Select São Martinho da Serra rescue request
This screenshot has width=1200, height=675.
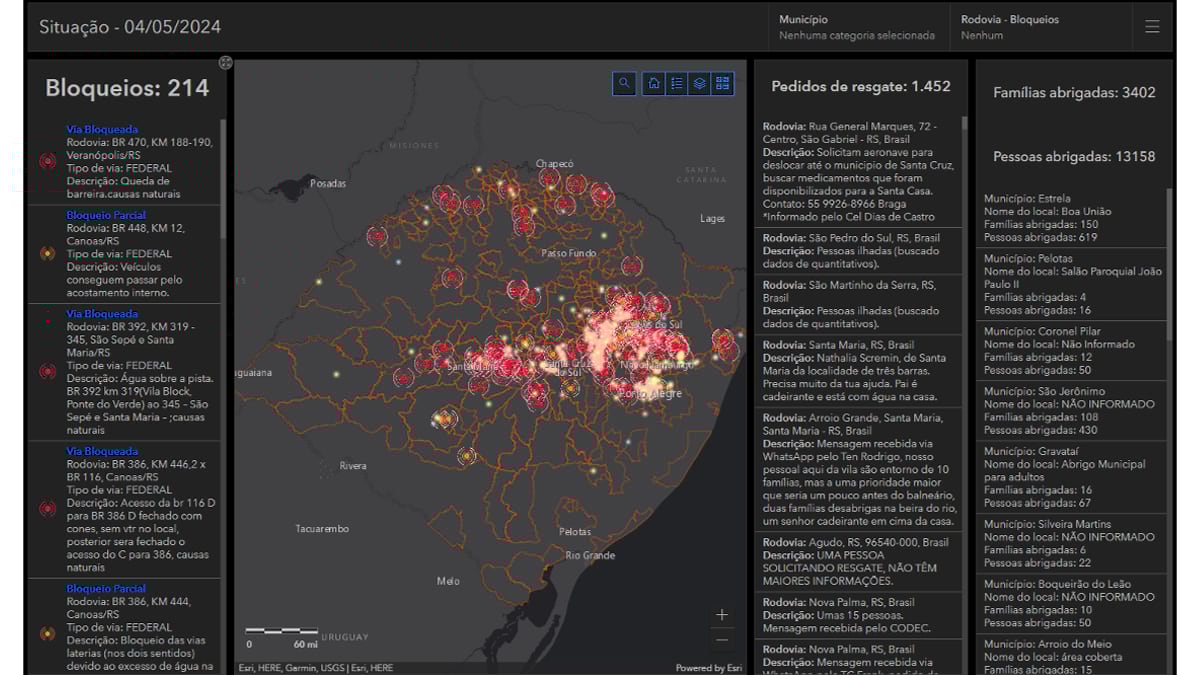(x=857, y=304)
